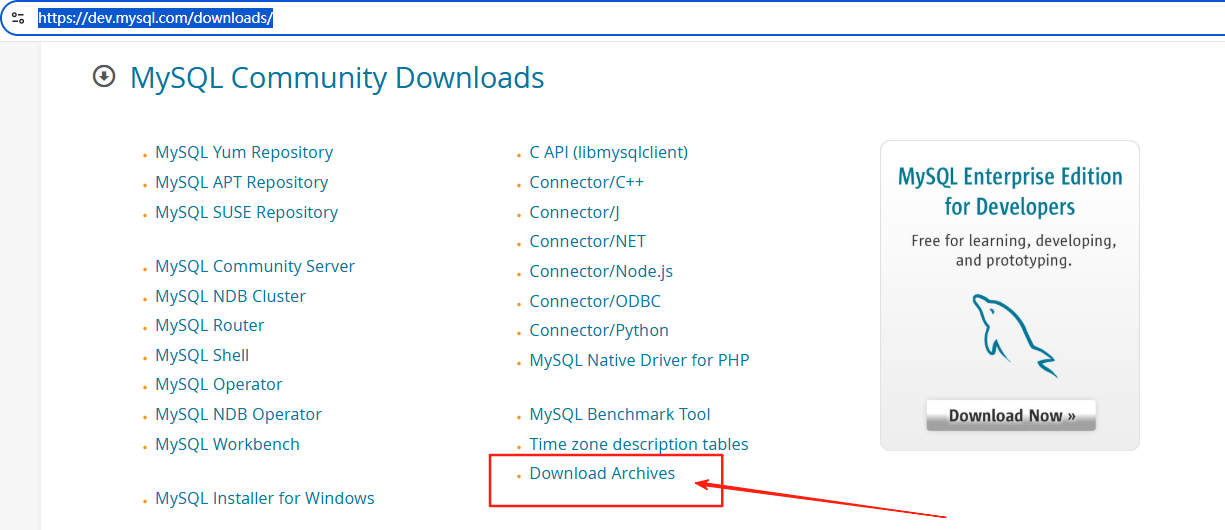Open MySQL Native Driver for PHP link
Viewport: 1225px width, 530px height.
tap(639, 360)
